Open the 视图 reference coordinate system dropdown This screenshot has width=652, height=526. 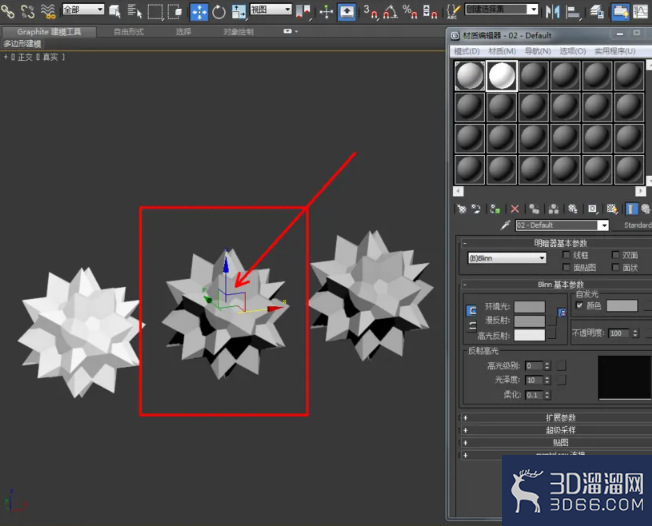[x=271, y=9]
